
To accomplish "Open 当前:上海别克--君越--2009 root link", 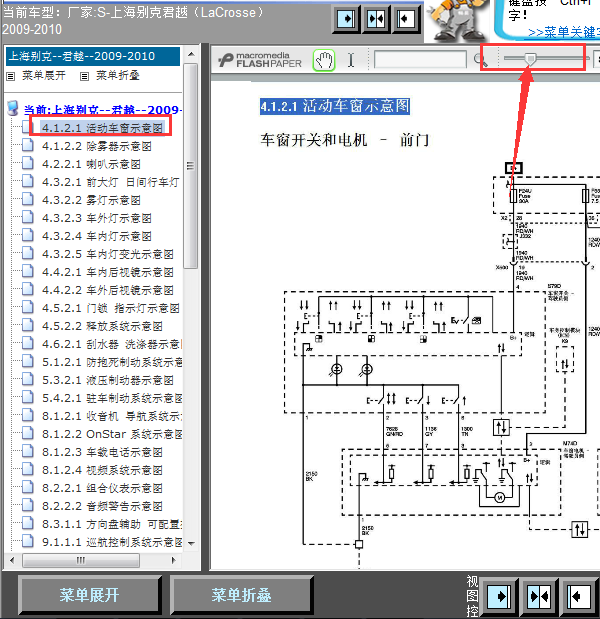I will tap(103, 110).
